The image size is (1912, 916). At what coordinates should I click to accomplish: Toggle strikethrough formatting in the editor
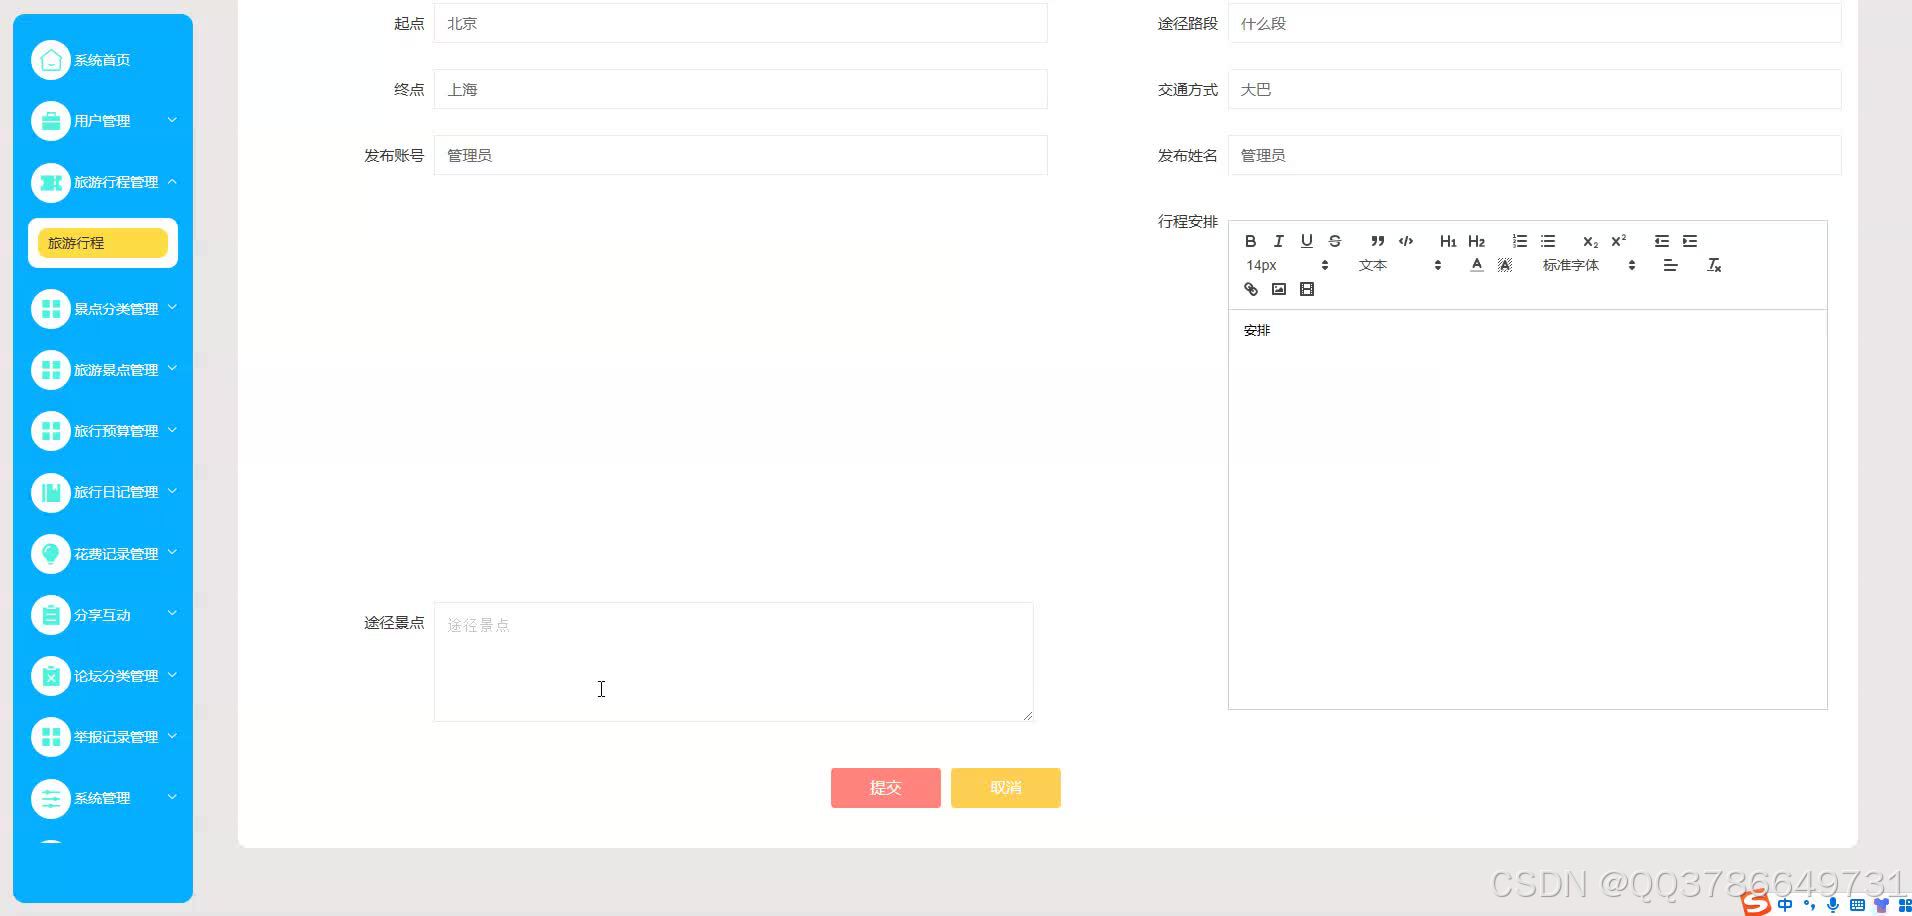pos(1334,241)
